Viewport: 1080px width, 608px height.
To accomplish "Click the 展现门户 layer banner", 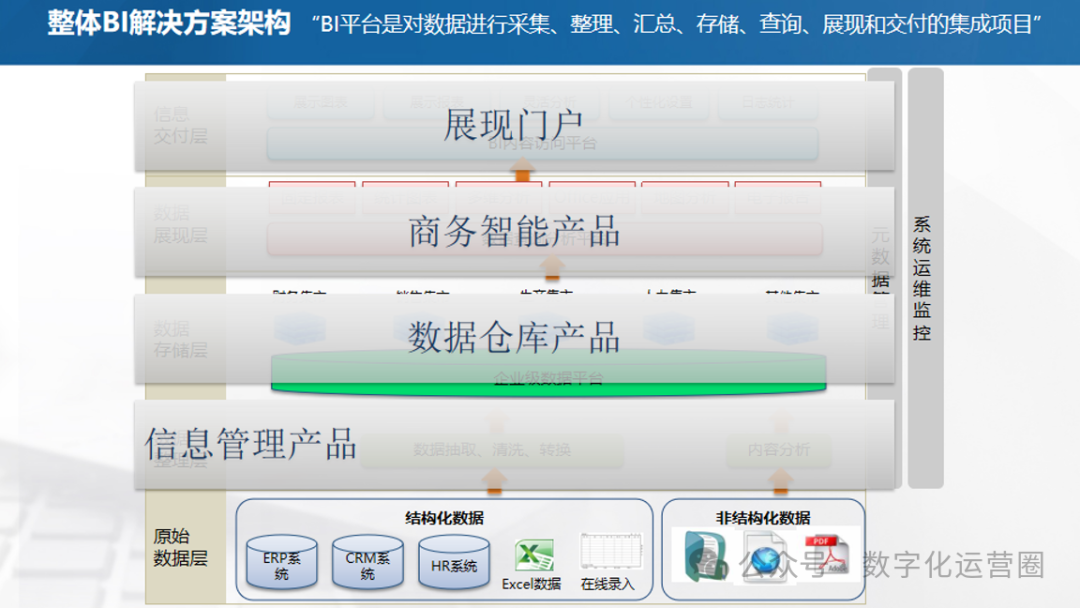I will (514, 126).
